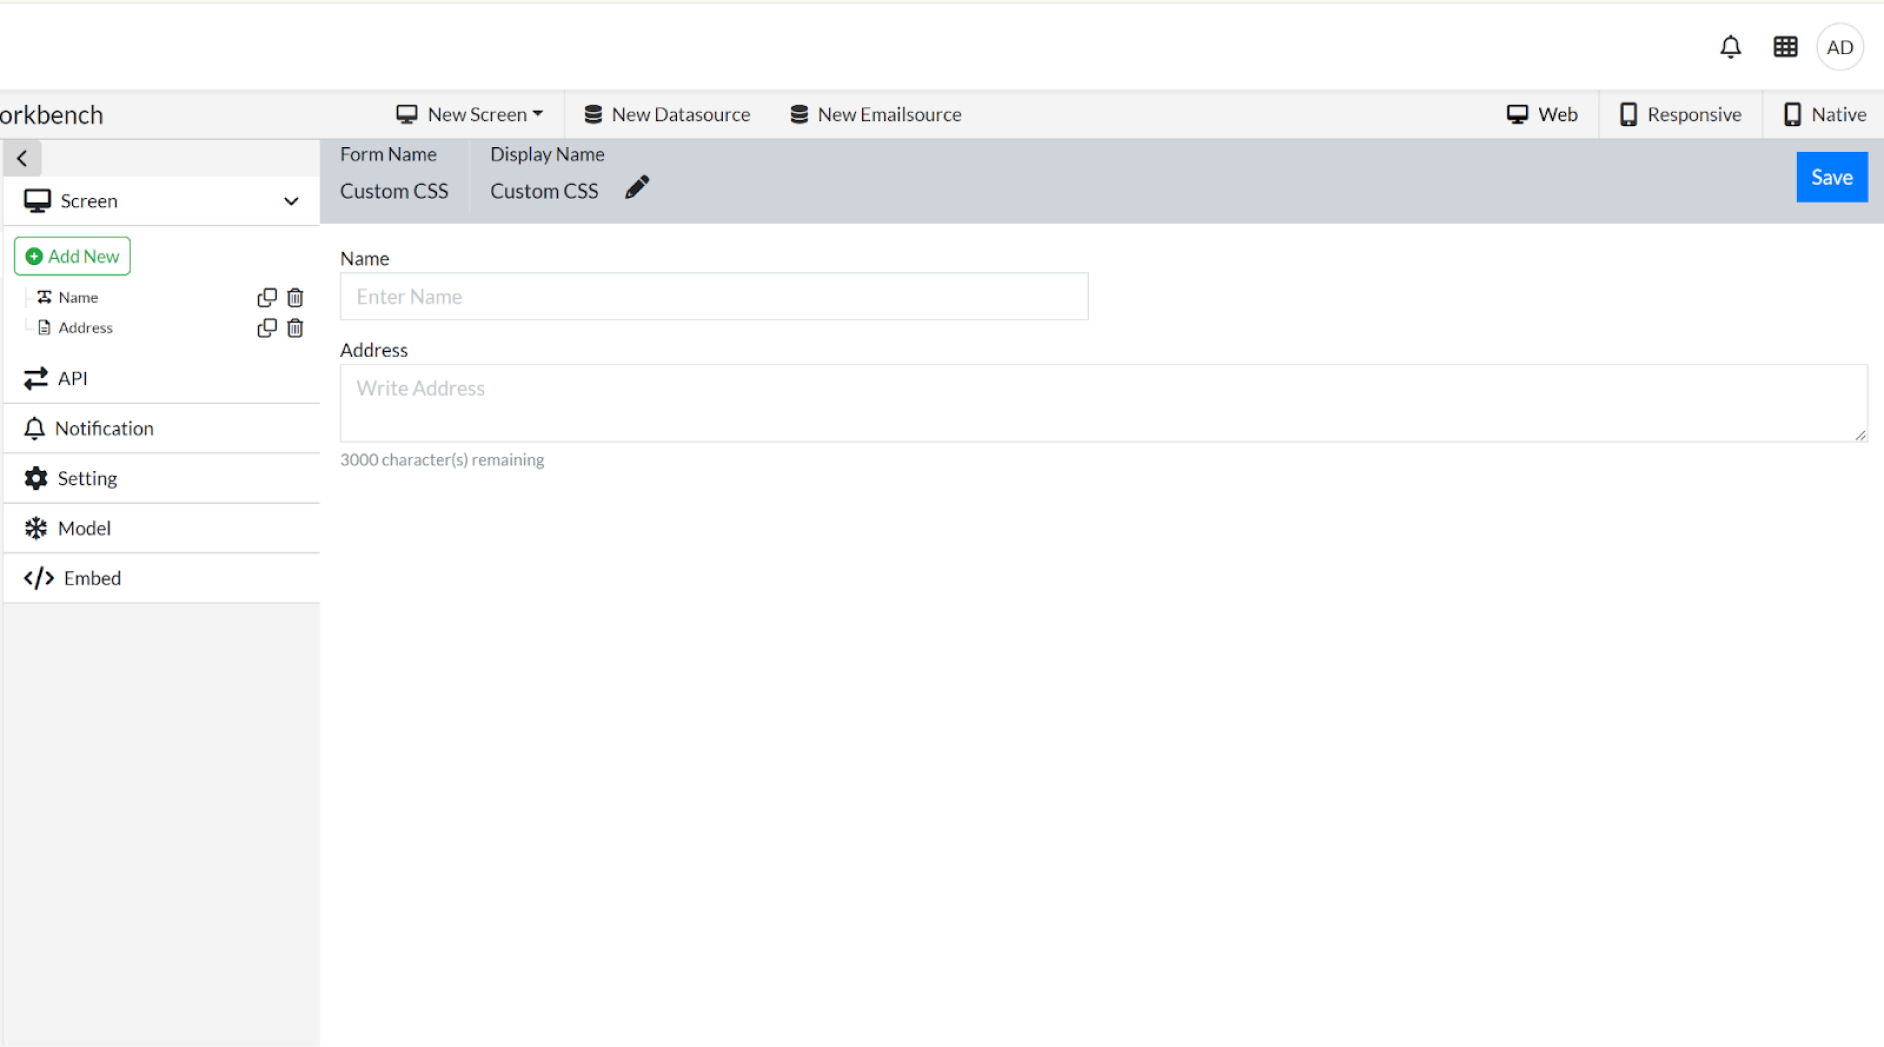
Task: Click the Enter Name input field
Action: (714, 297)
